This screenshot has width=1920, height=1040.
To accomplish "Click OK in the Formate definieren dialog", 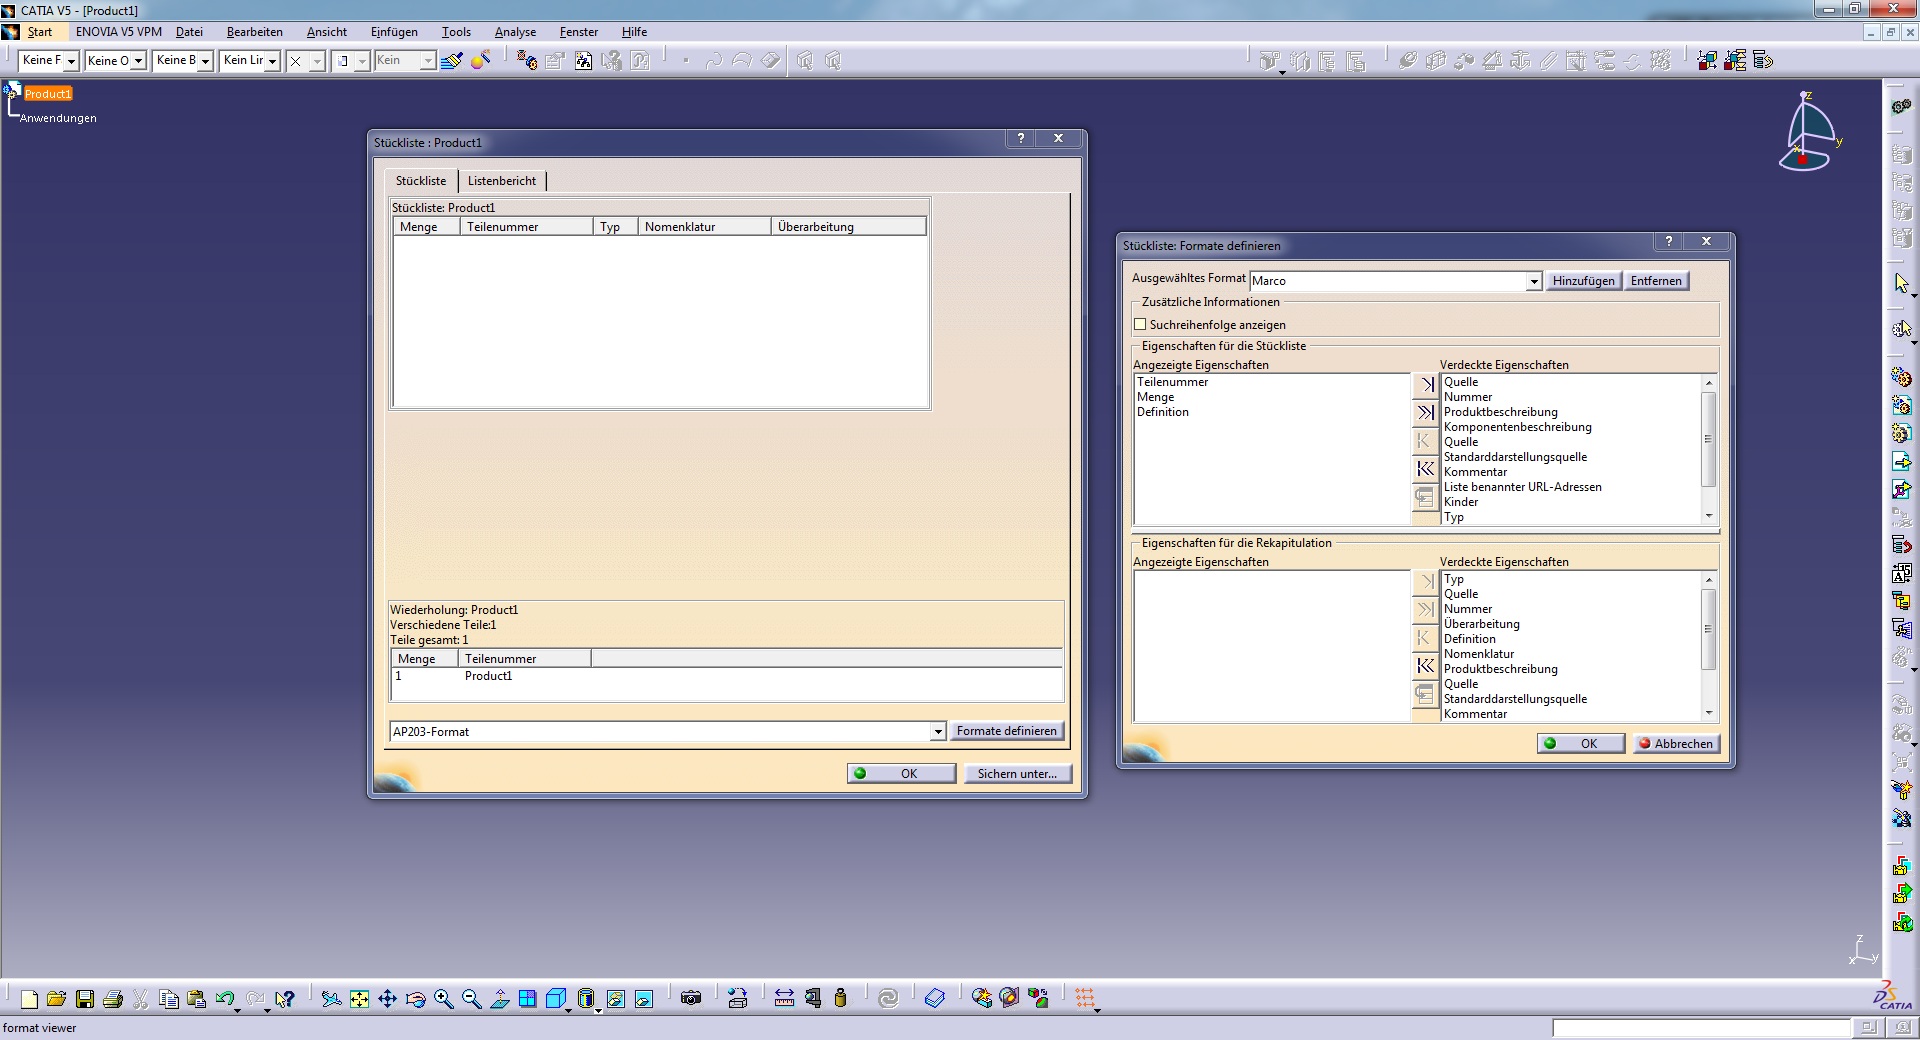I will coord(1580,743).
